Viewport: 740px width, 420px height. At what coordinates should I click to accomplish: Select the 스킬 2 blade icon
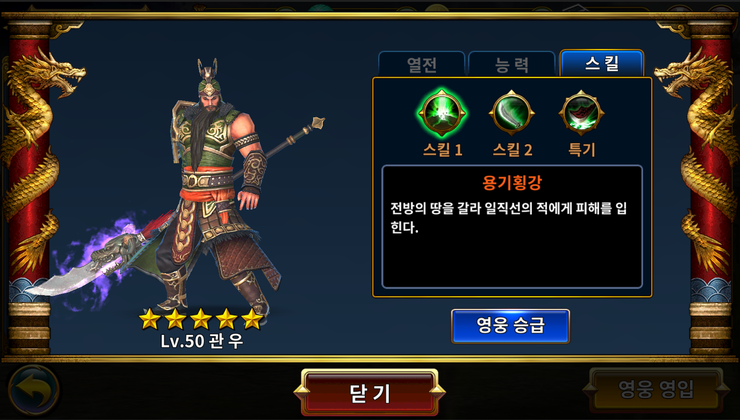click(x=512, y=113)
